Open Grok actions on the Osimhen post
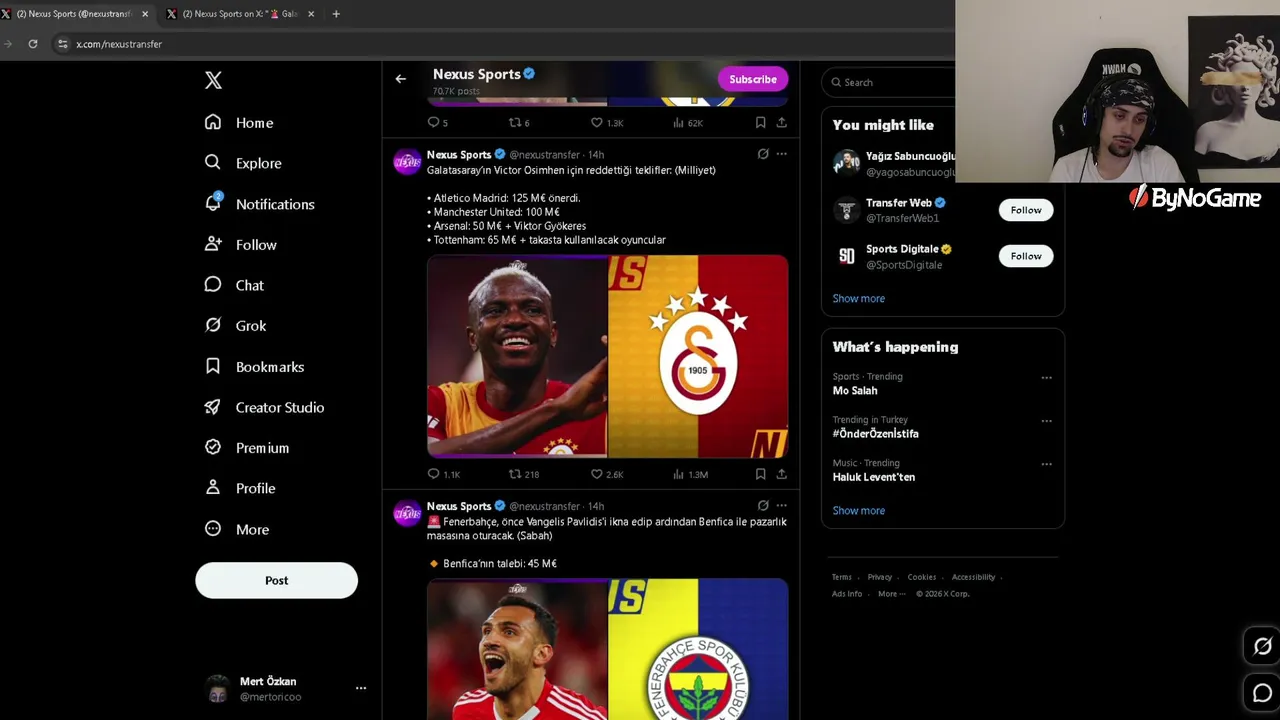 763,154
